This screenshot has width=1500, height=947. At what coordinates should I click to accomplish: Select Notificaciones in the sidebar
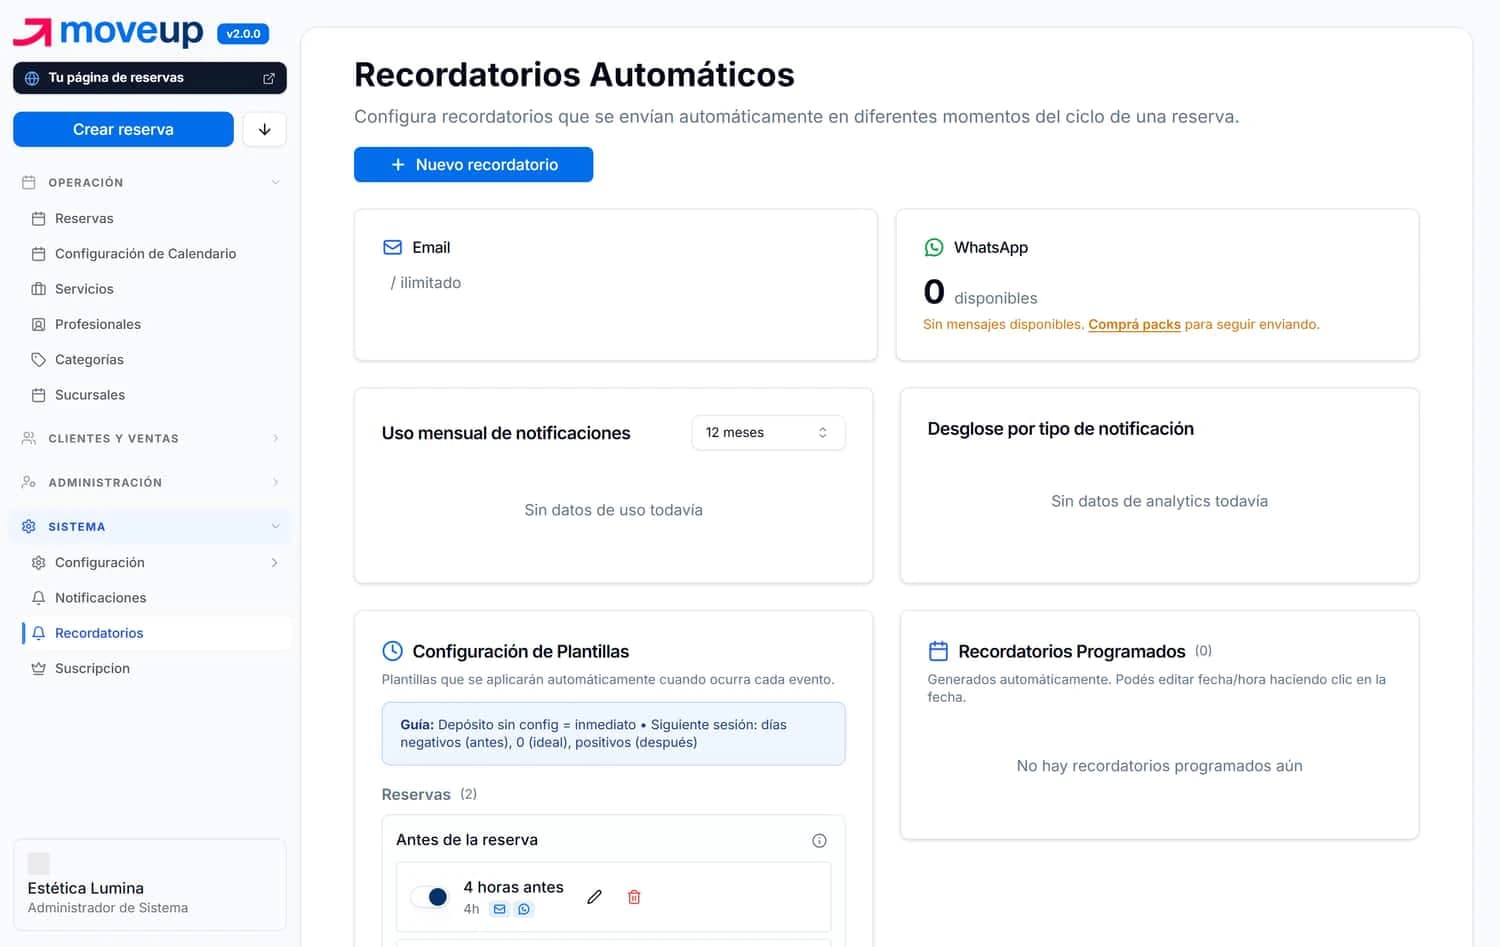coord(157,598)
